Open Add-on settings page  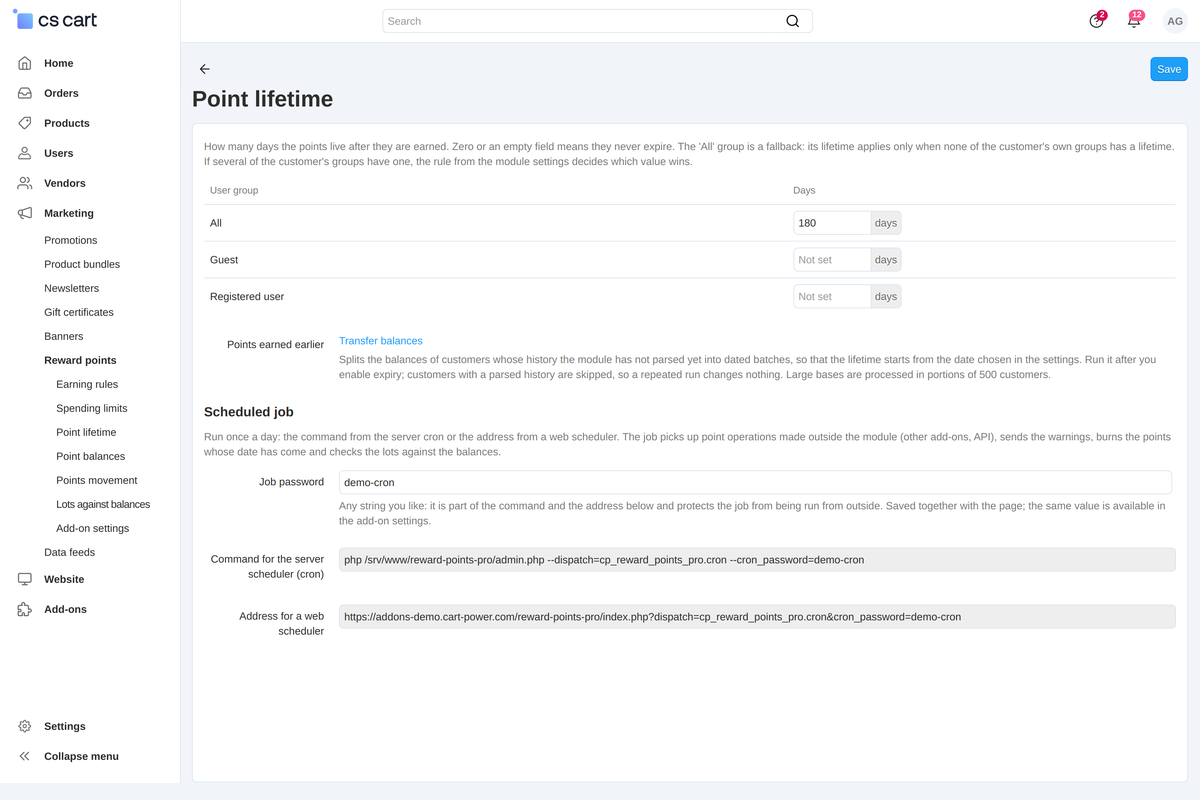pos(93,528)
